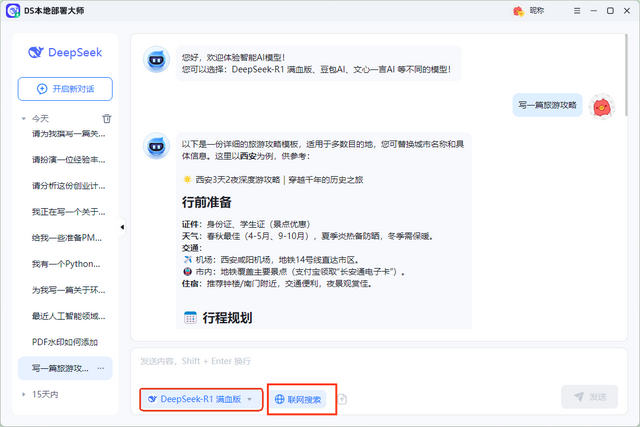Click the 天气 line in travel guide

308,236
